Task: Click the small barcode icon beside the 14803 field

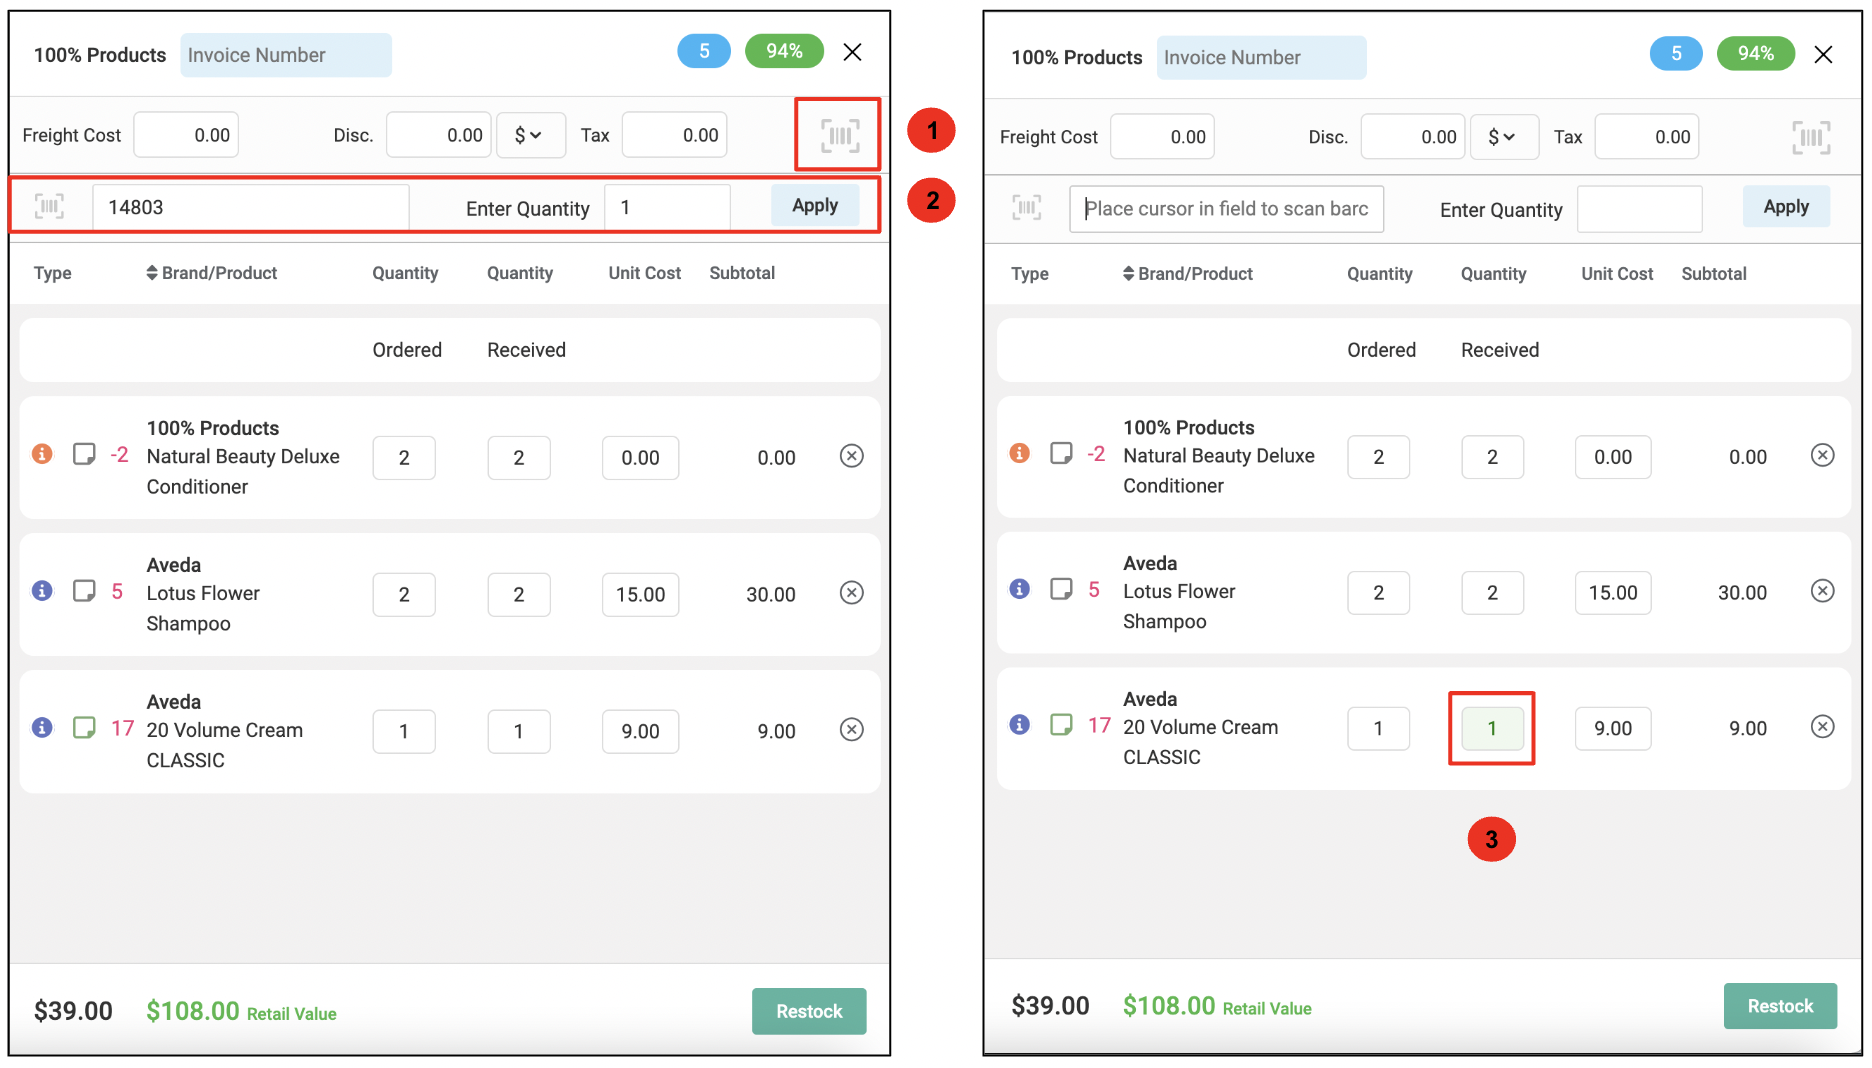Action: [x=49, y=206]
